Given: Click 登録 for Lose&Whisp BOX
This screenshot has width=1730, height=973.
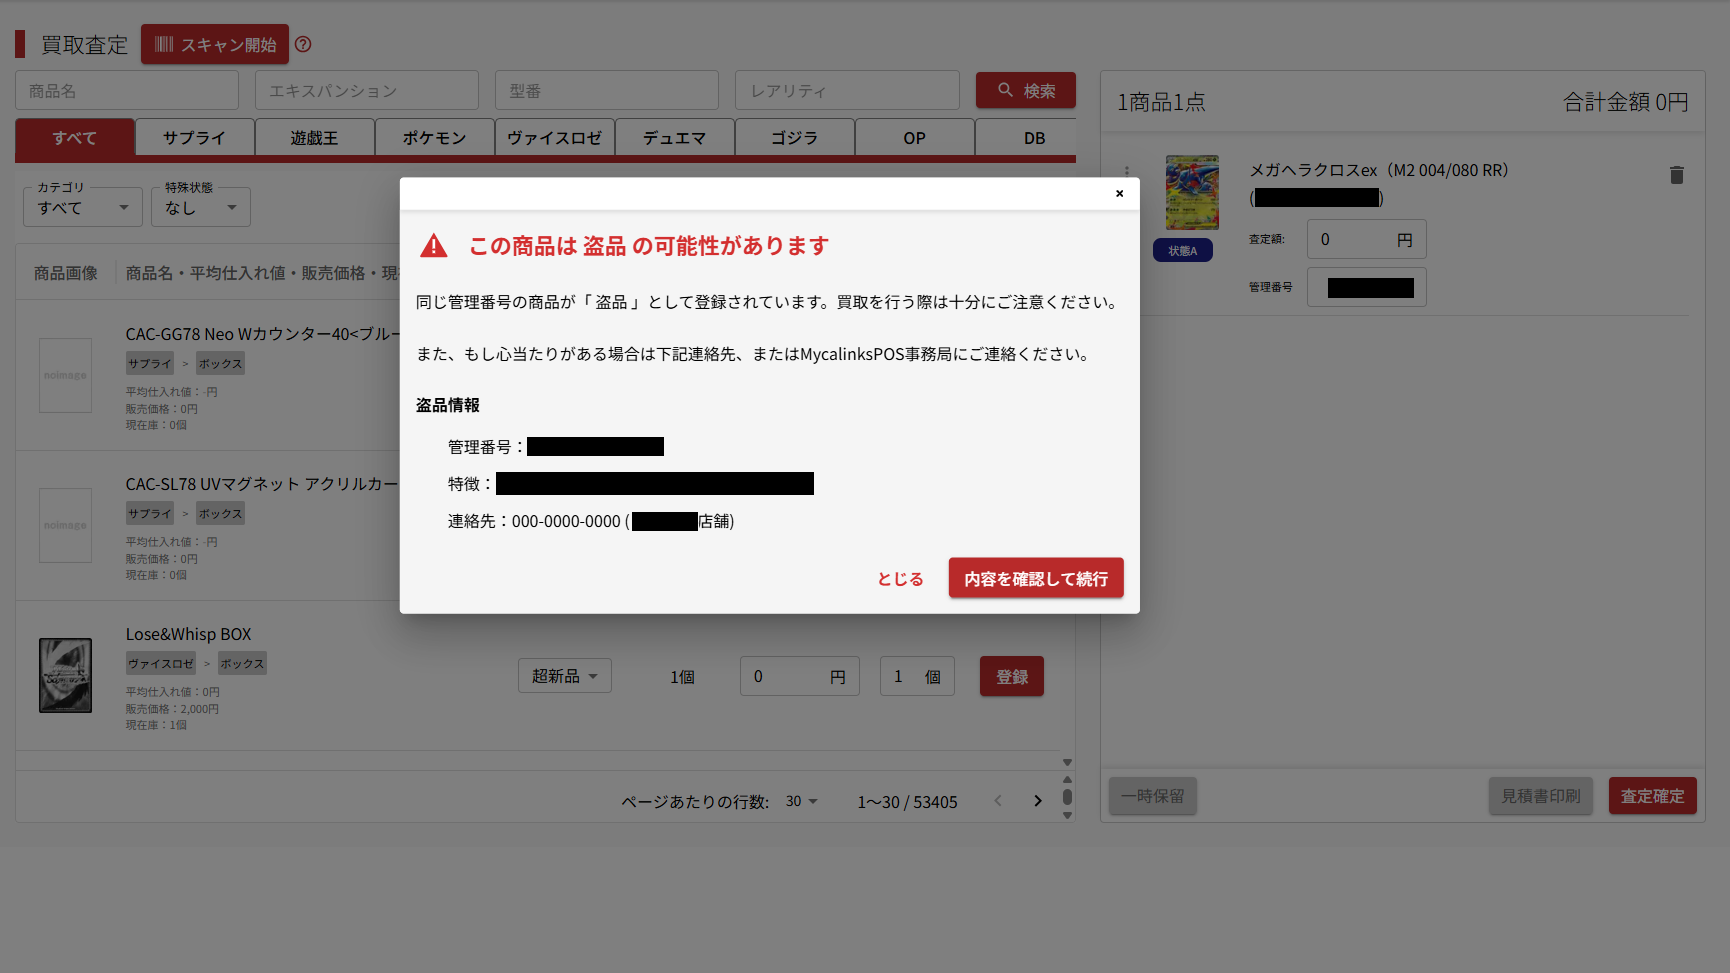Looking at the screenshot, I should coord(1012,676).
